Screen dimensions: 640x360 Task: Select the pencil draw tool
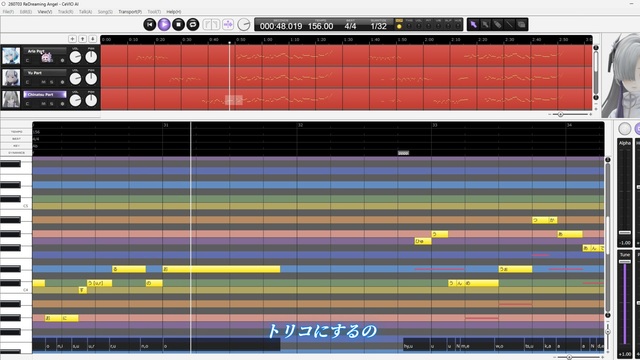point(485,24)
